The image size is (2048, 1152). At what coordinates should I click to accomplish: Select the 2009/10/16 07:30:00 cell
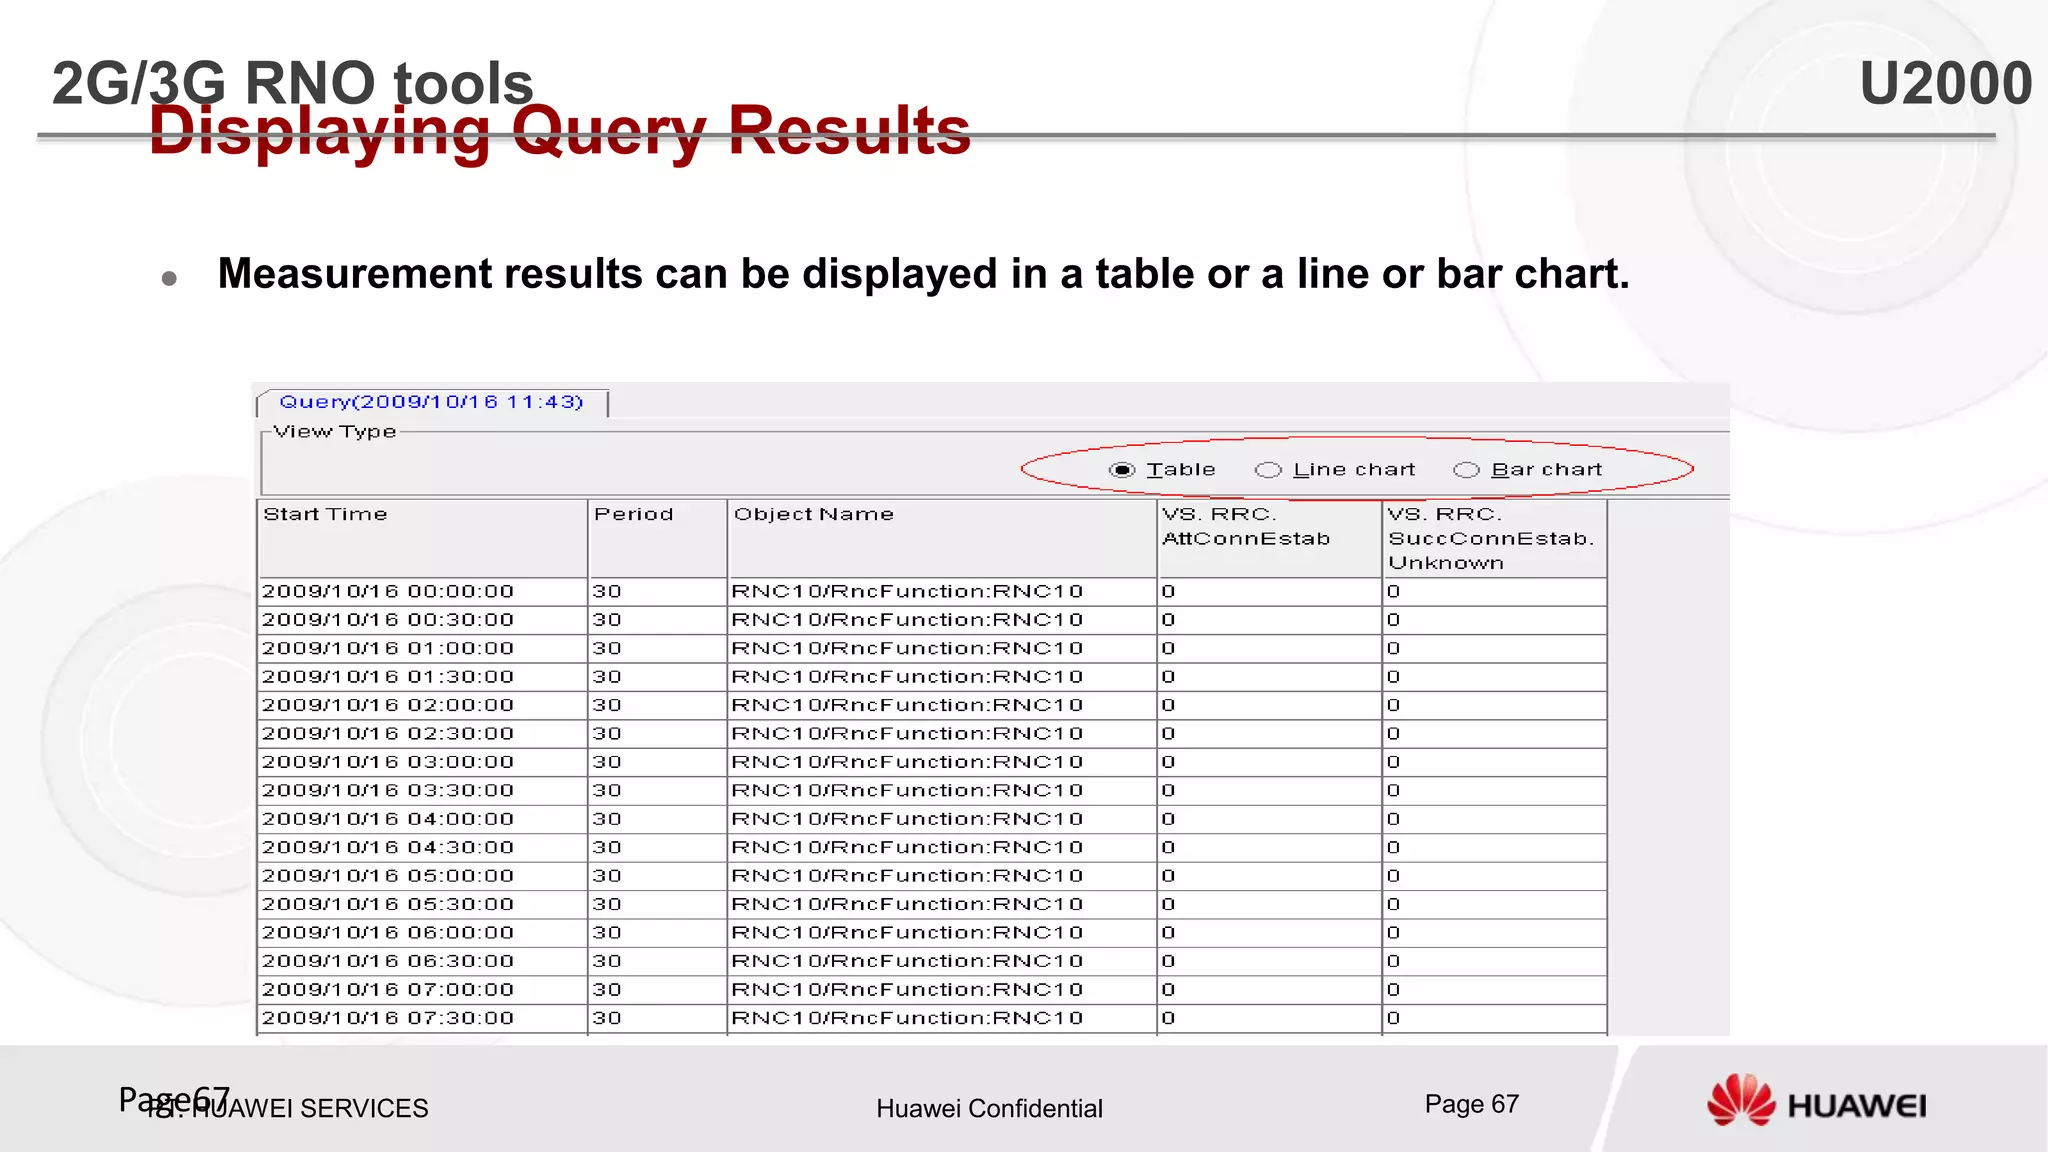[x=422, y=1018]
